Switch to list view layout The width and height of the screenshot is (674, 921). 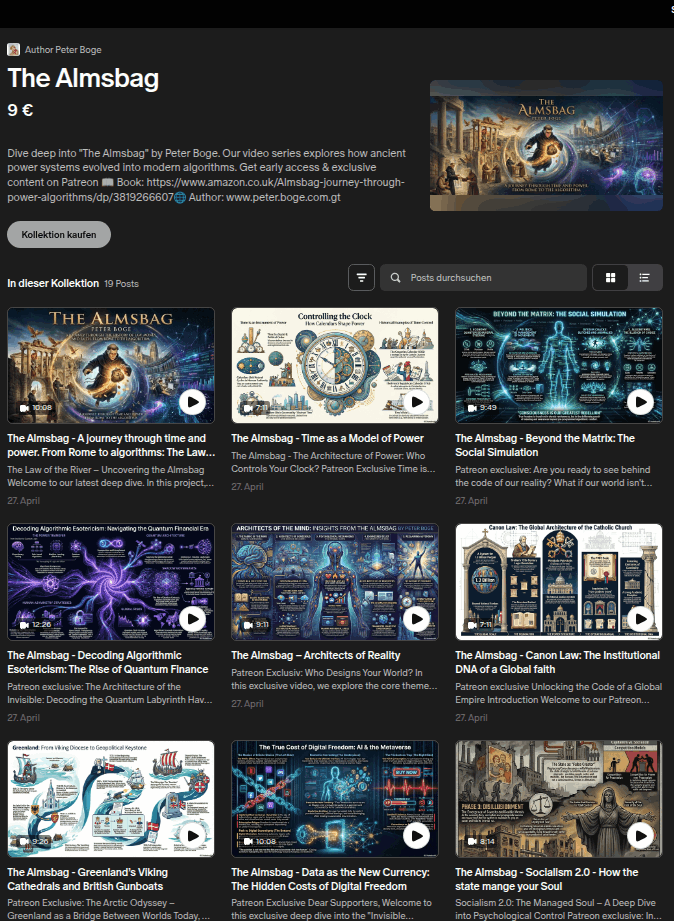click(x=645, y=277)
